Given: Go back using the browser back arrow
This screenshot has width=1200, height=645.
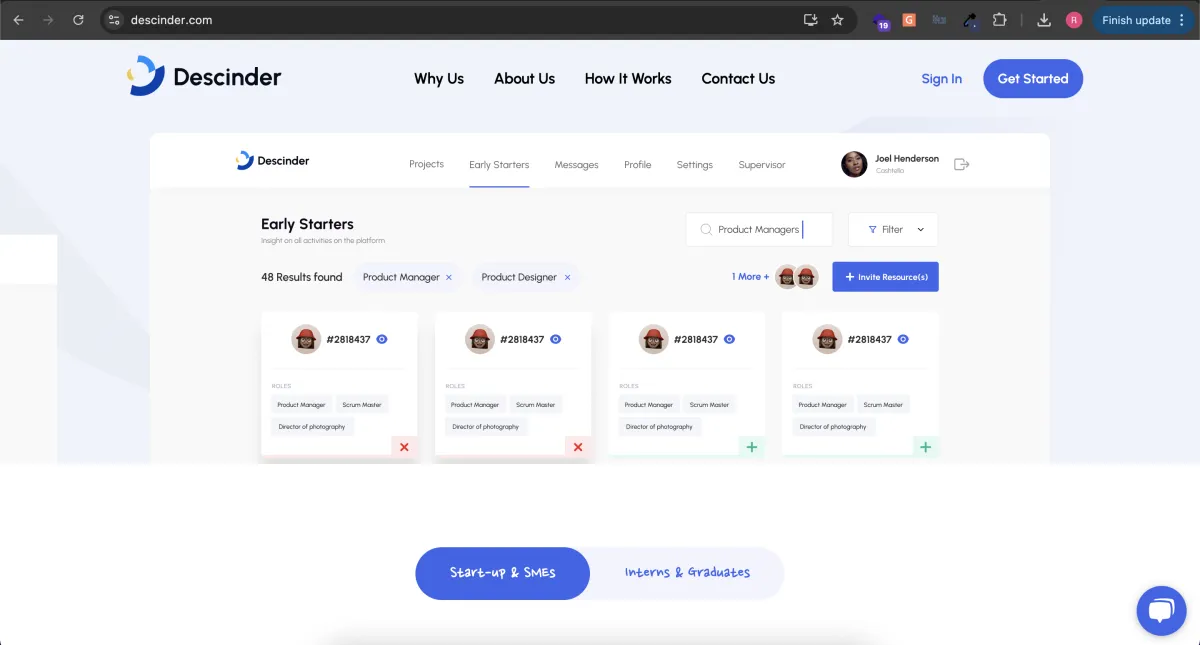Looking at the screenshot, I should [19, 20].
